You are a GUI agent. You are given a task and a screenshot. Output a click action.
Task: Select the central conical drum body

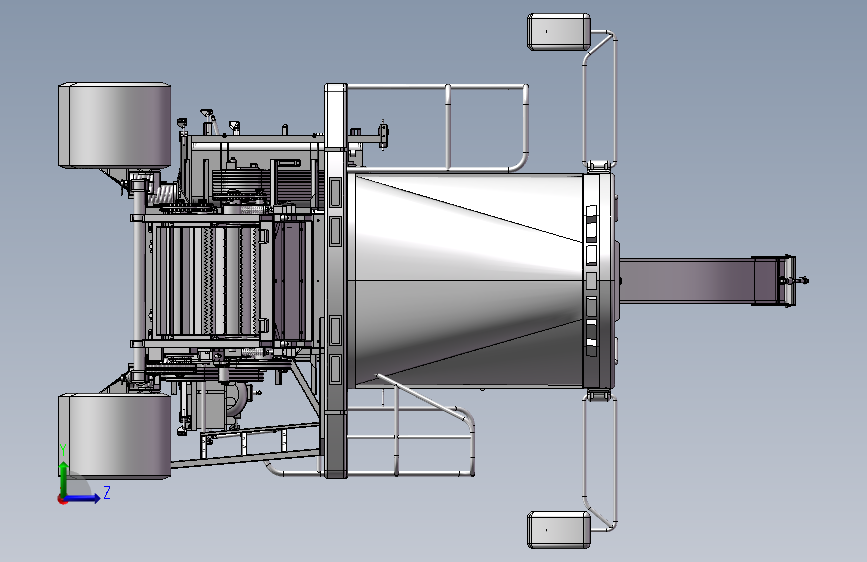[467, 280]
